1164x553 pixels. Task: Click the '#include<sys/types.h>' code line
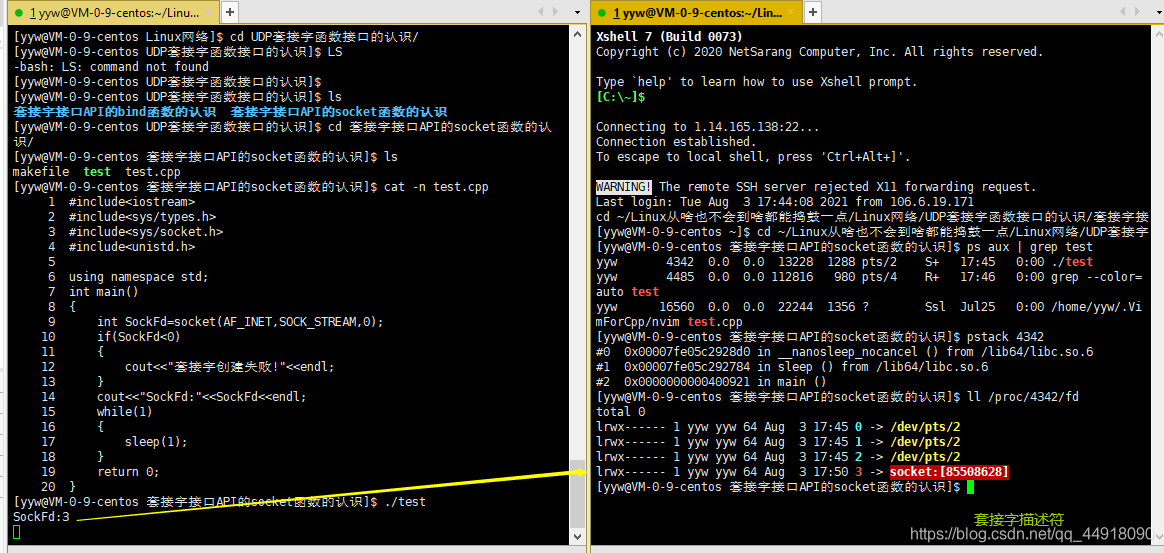[x=143, y=217]
